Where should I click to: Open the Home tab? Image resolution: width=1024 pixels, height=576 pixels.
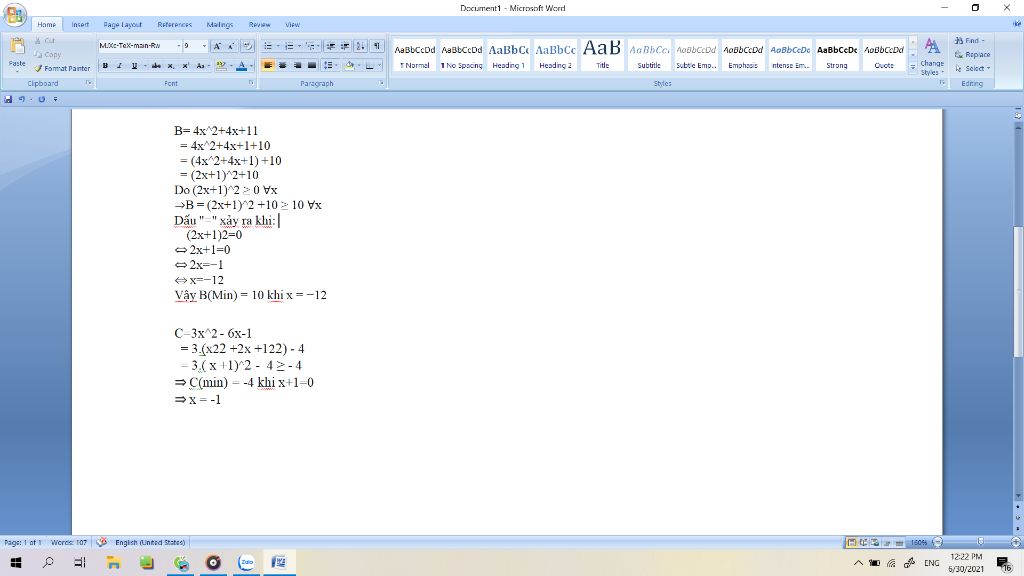[x=46, y=24]
